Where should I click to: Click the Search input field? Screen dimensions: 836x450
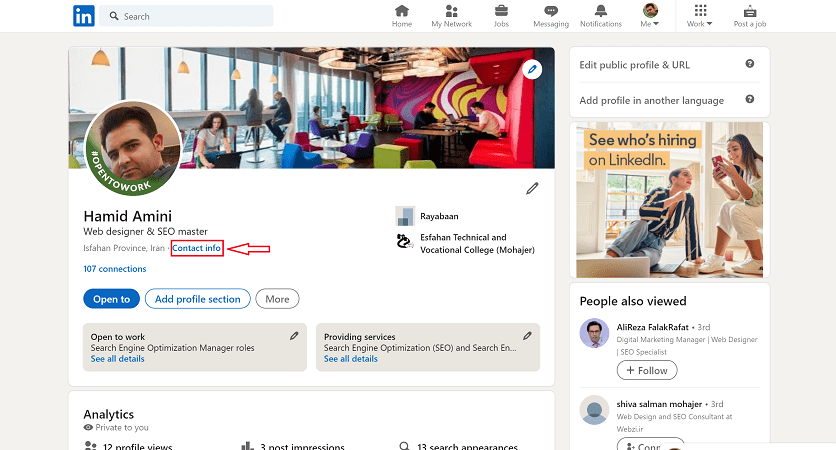click(187, 16)
